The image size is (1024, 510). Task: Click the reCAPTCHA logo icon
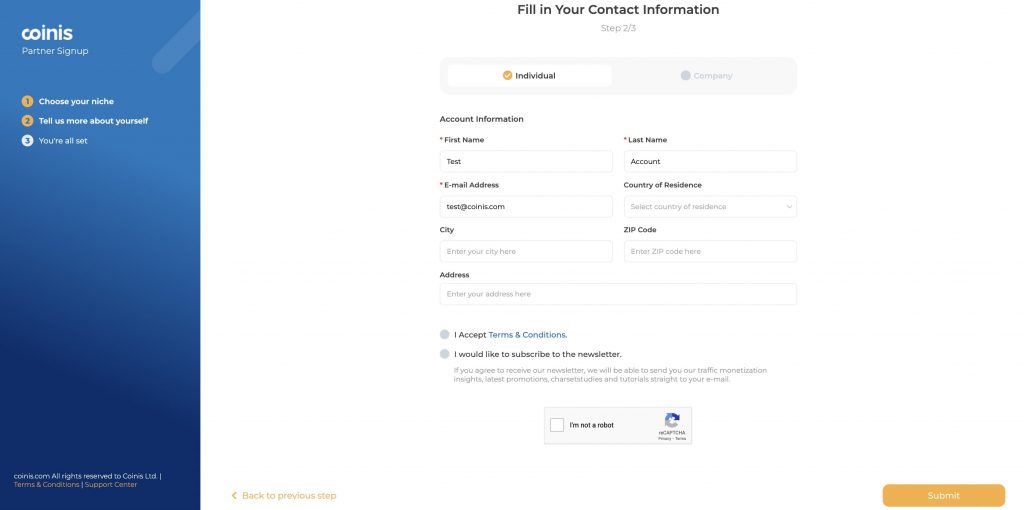point(672,421)
